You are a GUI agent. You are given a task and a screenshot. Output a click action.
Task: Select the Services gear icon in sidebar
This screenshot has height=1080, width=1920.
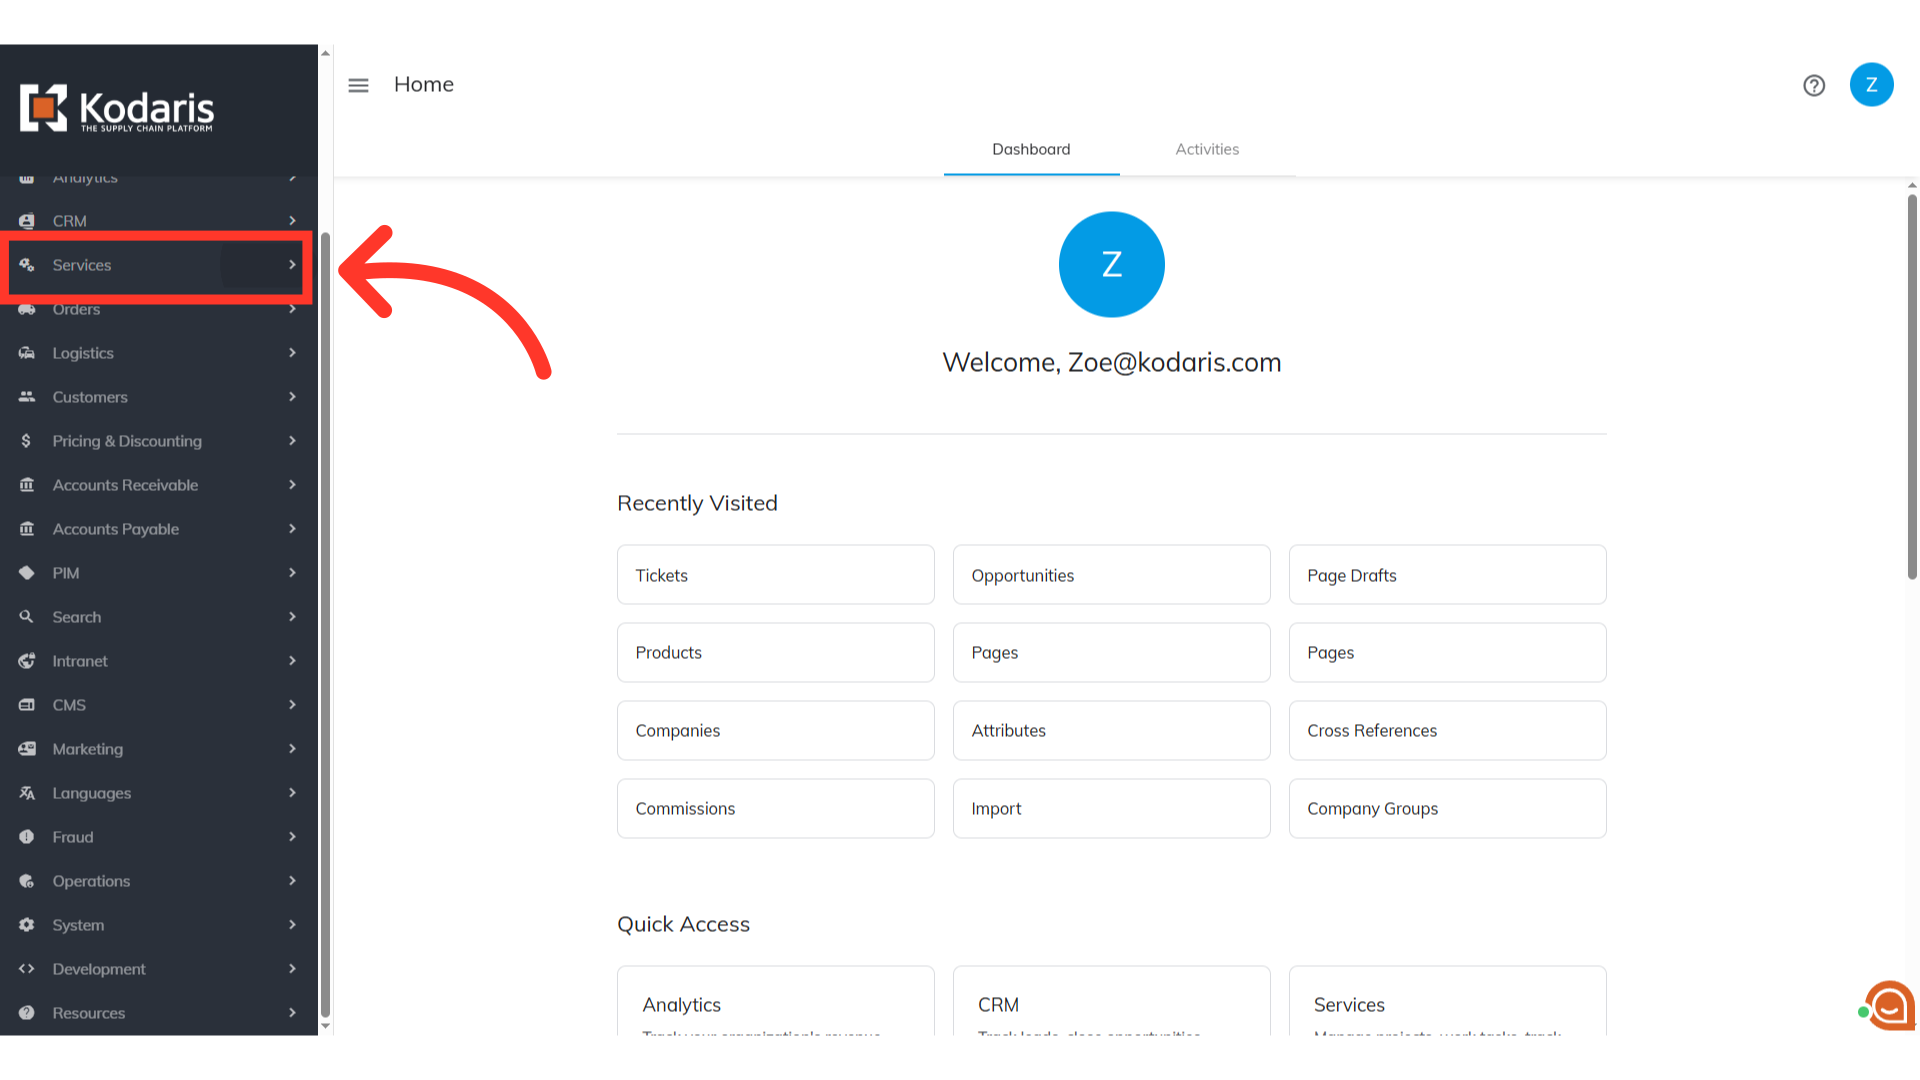(27, 265)
